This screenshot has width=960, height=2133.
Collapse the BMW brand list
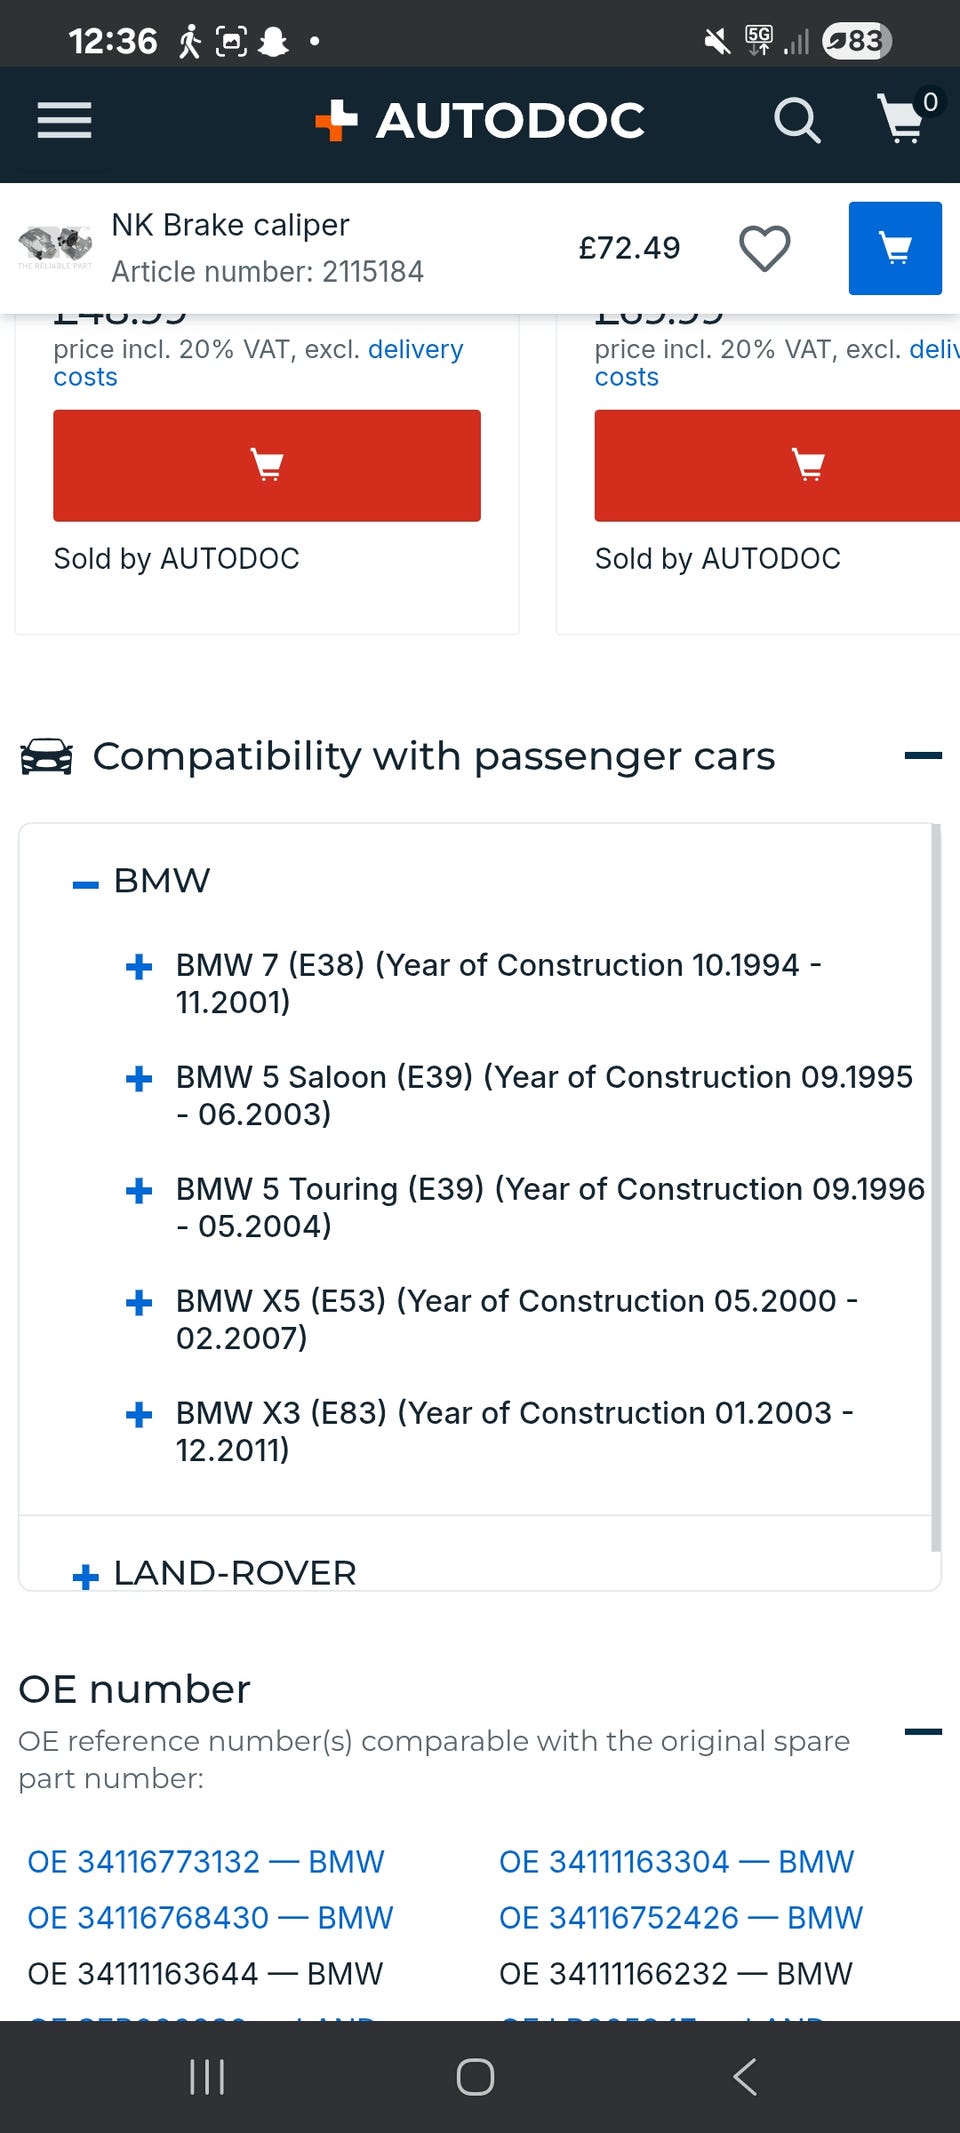click(86, 884)
